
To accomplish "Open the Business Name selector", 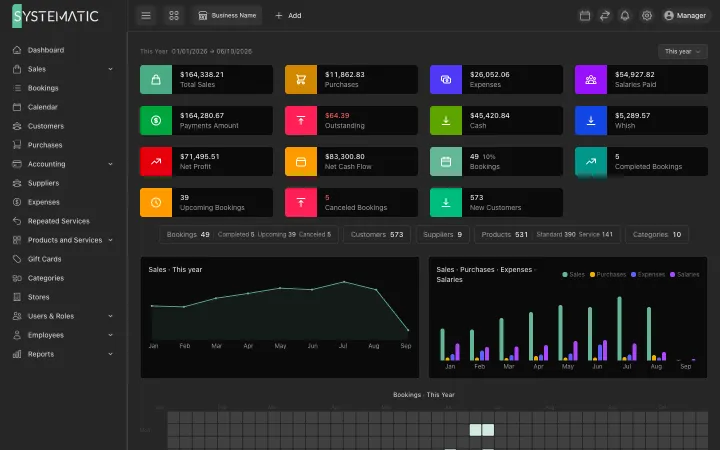I will point(227,16).
